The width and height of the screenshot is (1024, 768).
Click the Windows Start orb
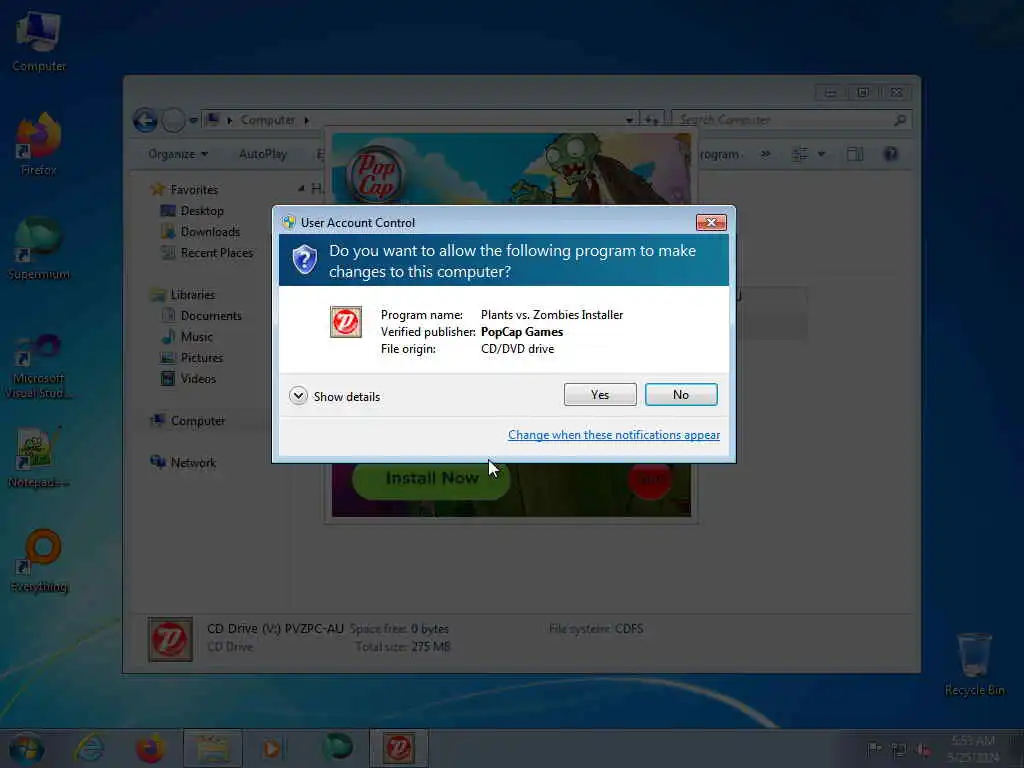point(27,749)
